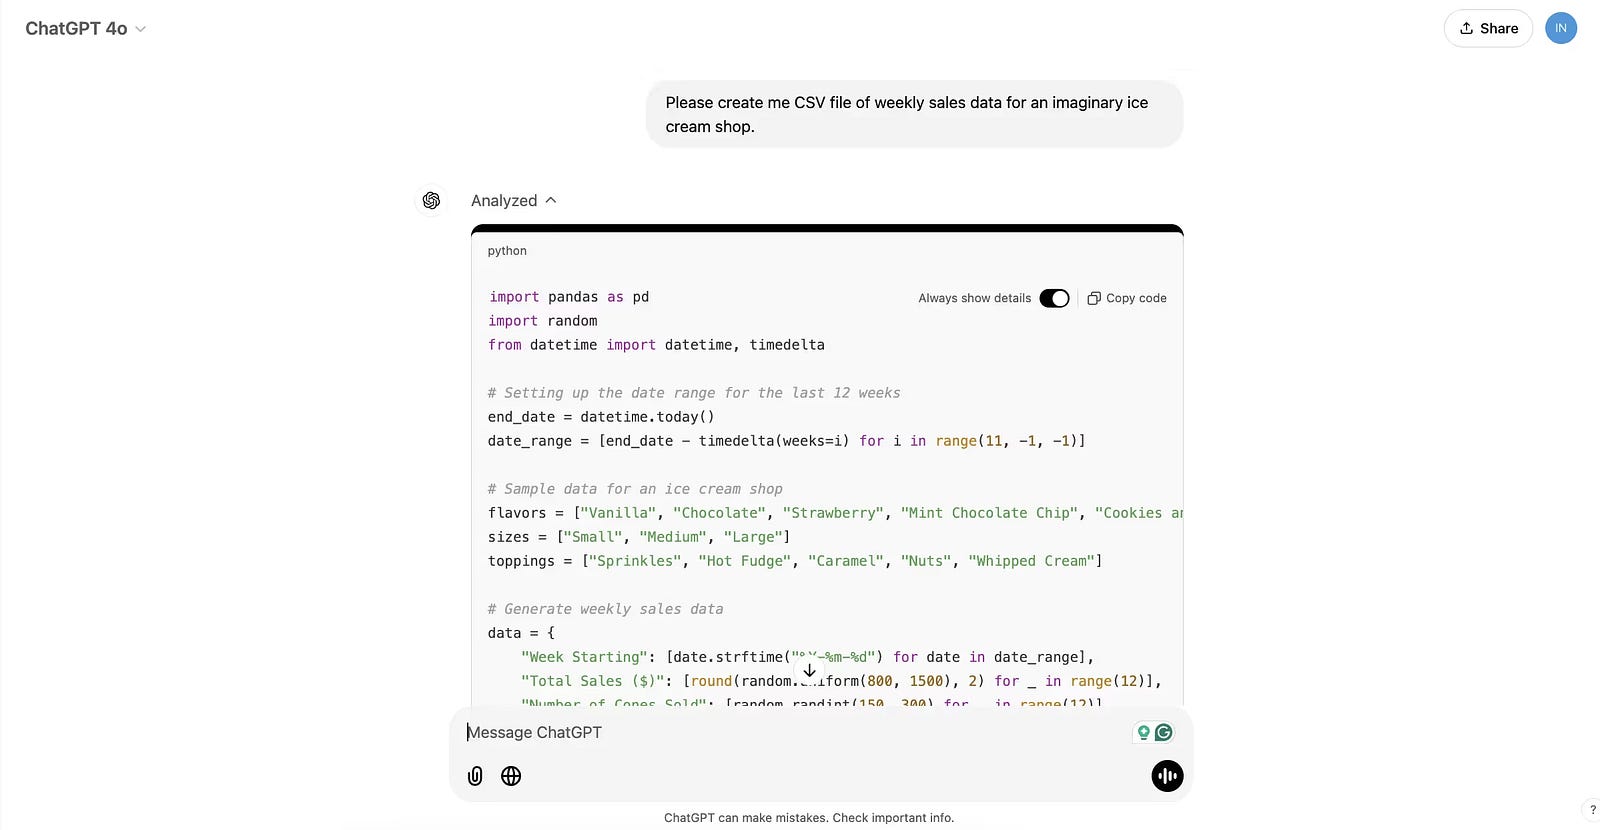Toggle the Always show details switch
1600x830 pixels.
1054,298
